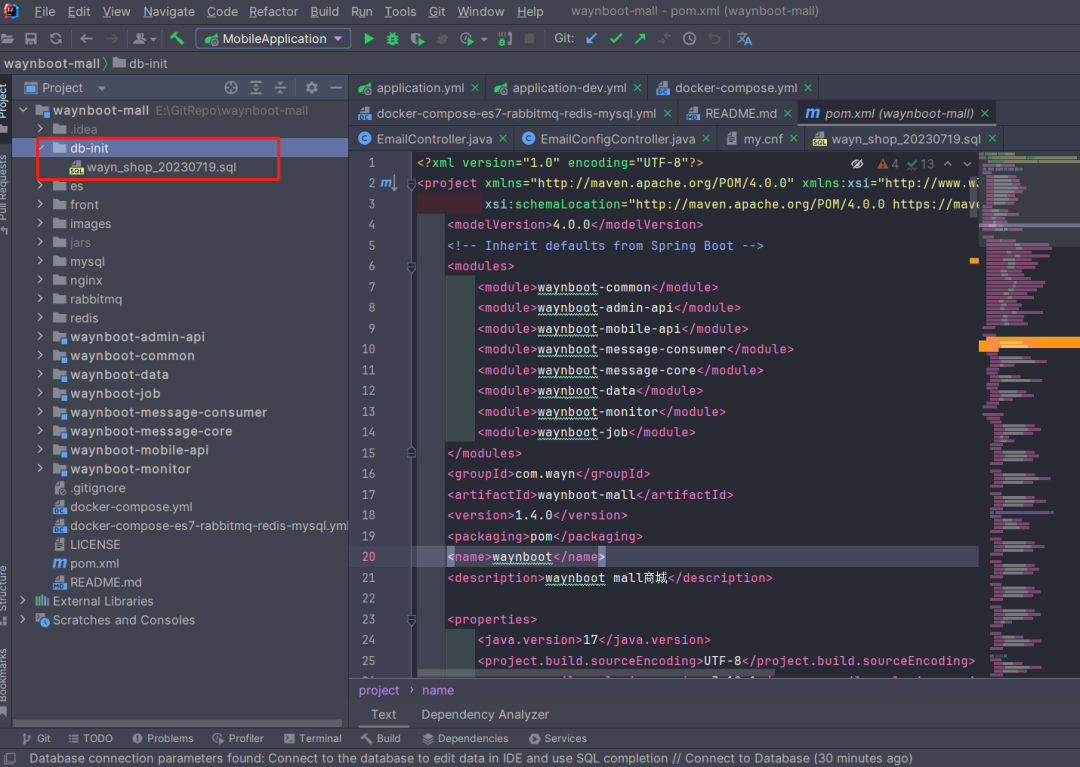Viewport: 1080px width, 767px height.
Task: Start debugging with the bug icon
Action: tap(393, 39)
